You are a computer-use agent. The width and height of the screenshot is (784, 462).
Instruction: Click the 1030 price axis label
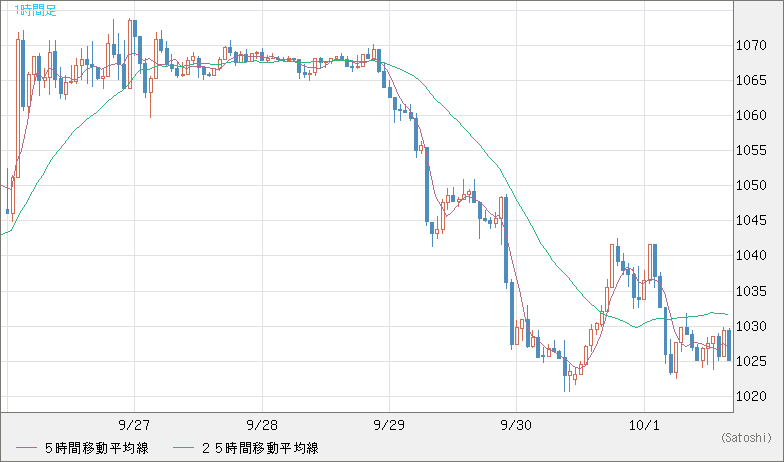pyautogui.click(x=751, y=326)
